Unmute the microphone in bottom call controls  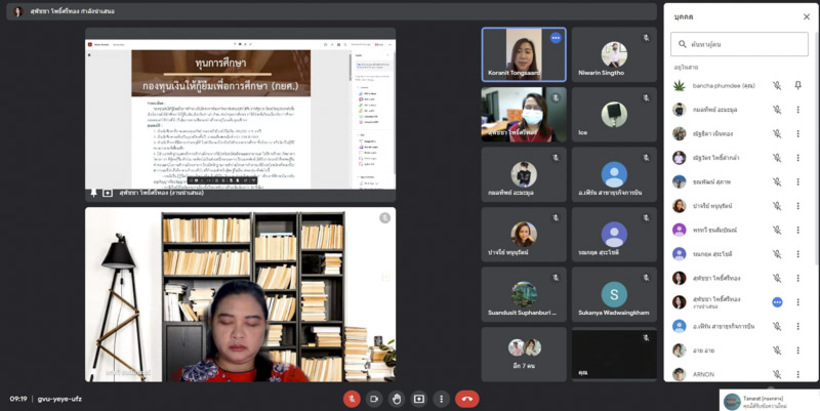tap(352, 399)
